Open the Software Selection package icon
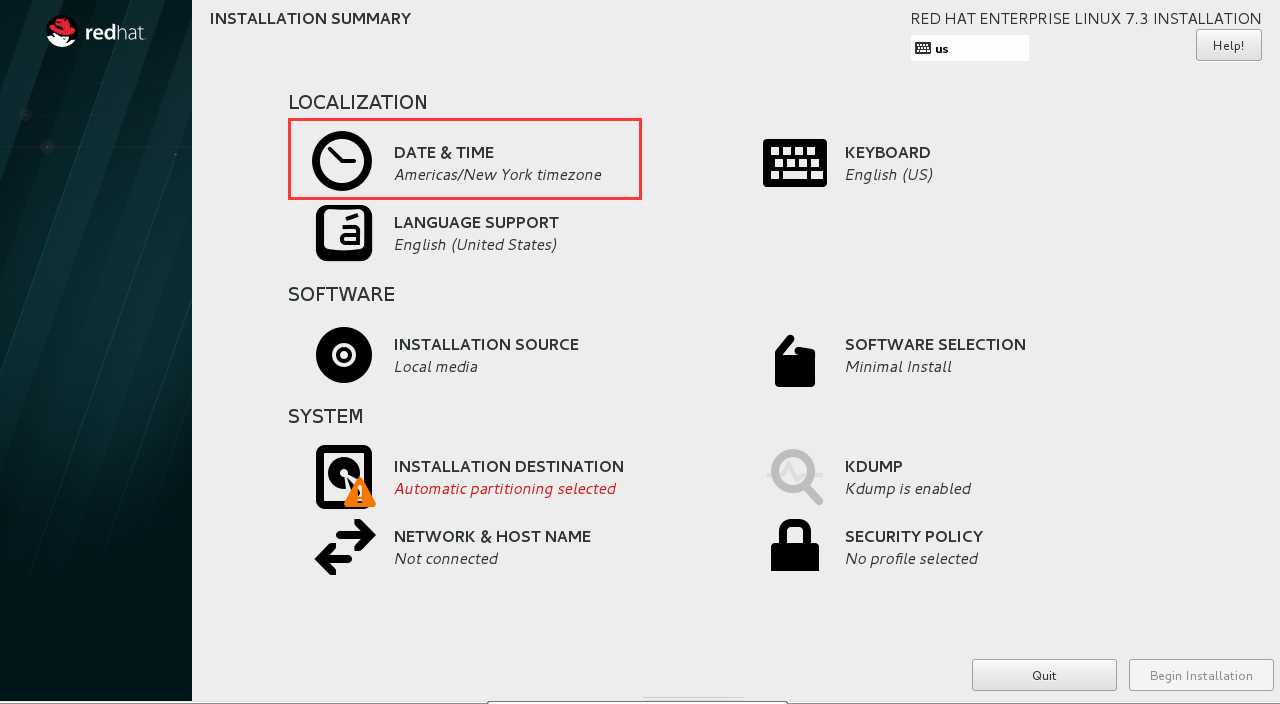The height and width of the screenshot is (704, 1280). click(795, 360)
